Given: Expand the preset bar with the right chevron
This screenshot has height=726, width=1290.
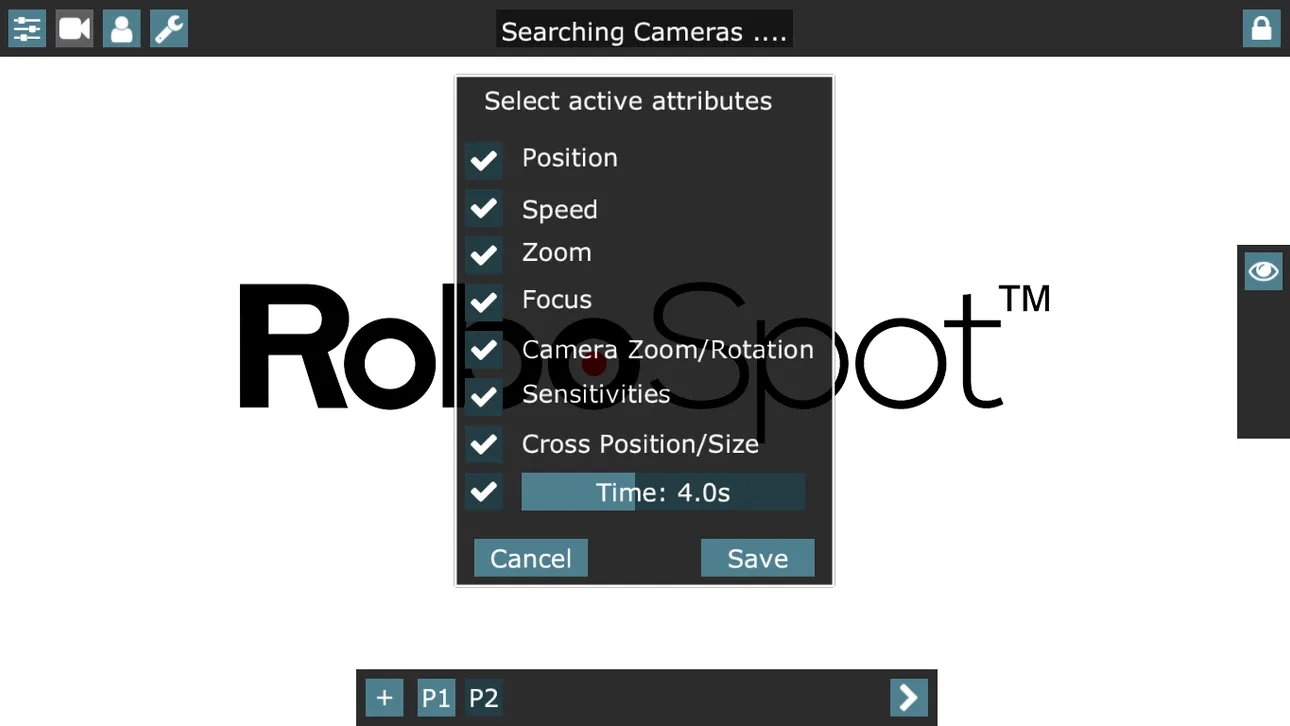Looking at the screenshot, I should [x=908, y=697].
